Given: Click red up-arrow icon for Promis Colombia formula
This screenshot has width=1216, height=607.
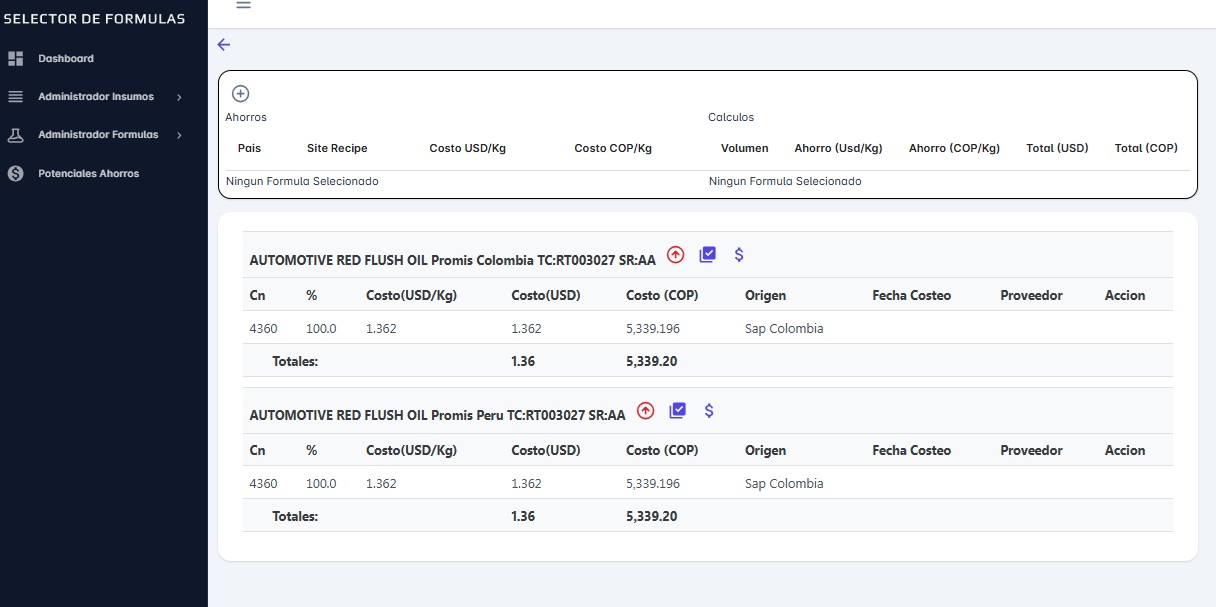Looking at the screenshot, I should (x=675, y=255).
